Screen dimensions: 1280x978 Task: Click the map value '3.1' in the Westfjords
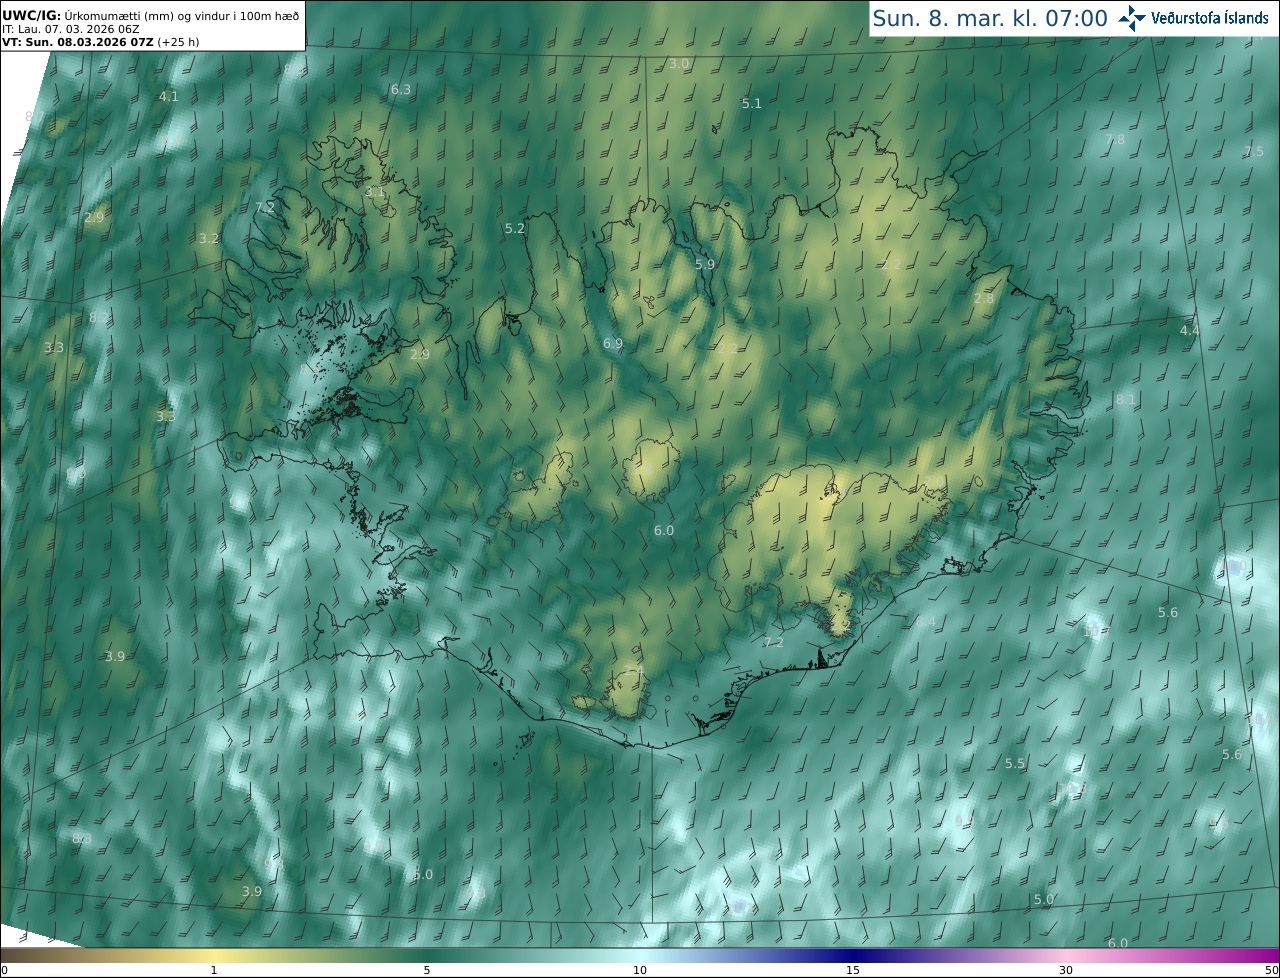click(375, 191)
